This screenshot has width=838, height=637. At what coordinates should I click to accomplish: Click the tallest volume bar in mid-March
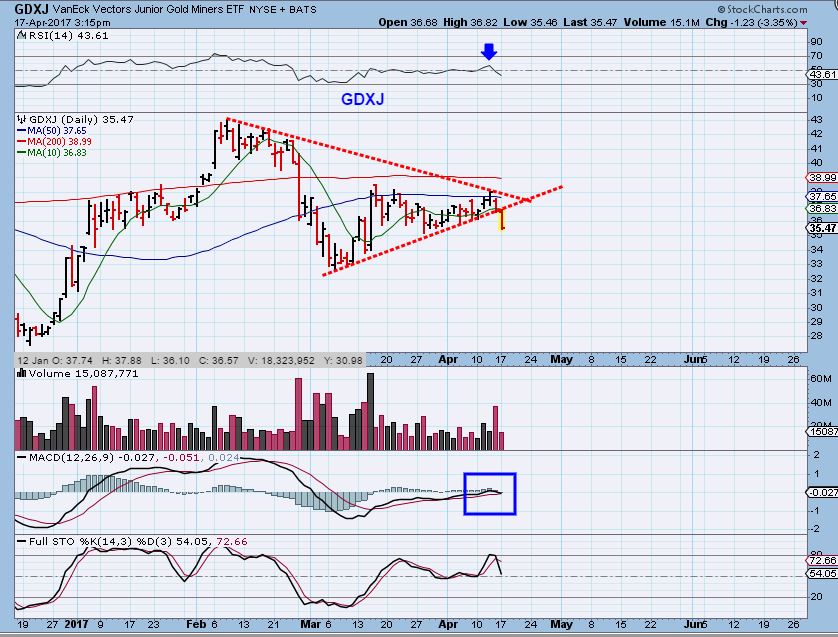point(370,411)
